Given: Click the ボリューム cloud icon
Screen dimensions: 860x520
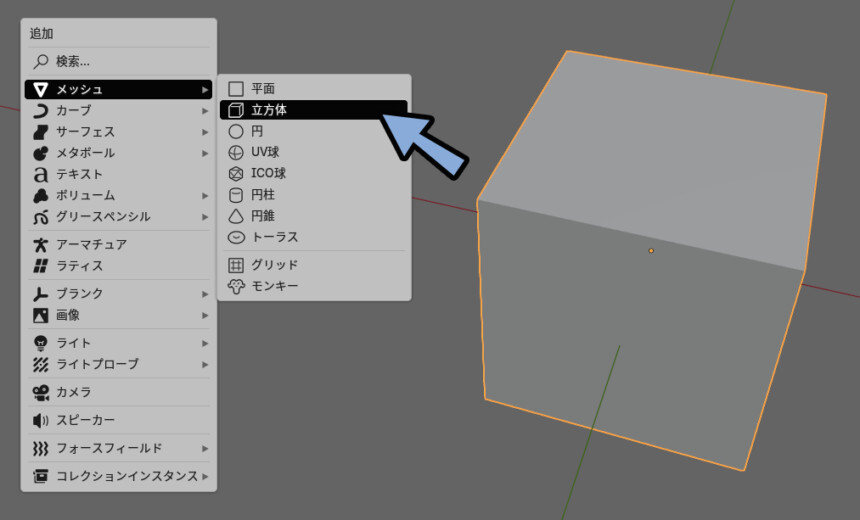Looking at the screenshot, I should pyautogui.click(x=41, y=196).
